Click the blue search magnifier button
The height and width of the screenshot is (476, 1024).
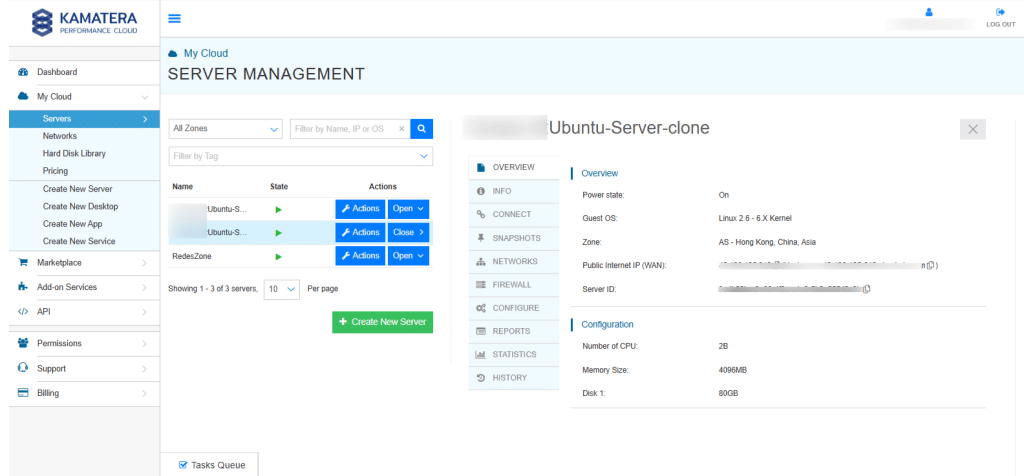pos(422,128)
